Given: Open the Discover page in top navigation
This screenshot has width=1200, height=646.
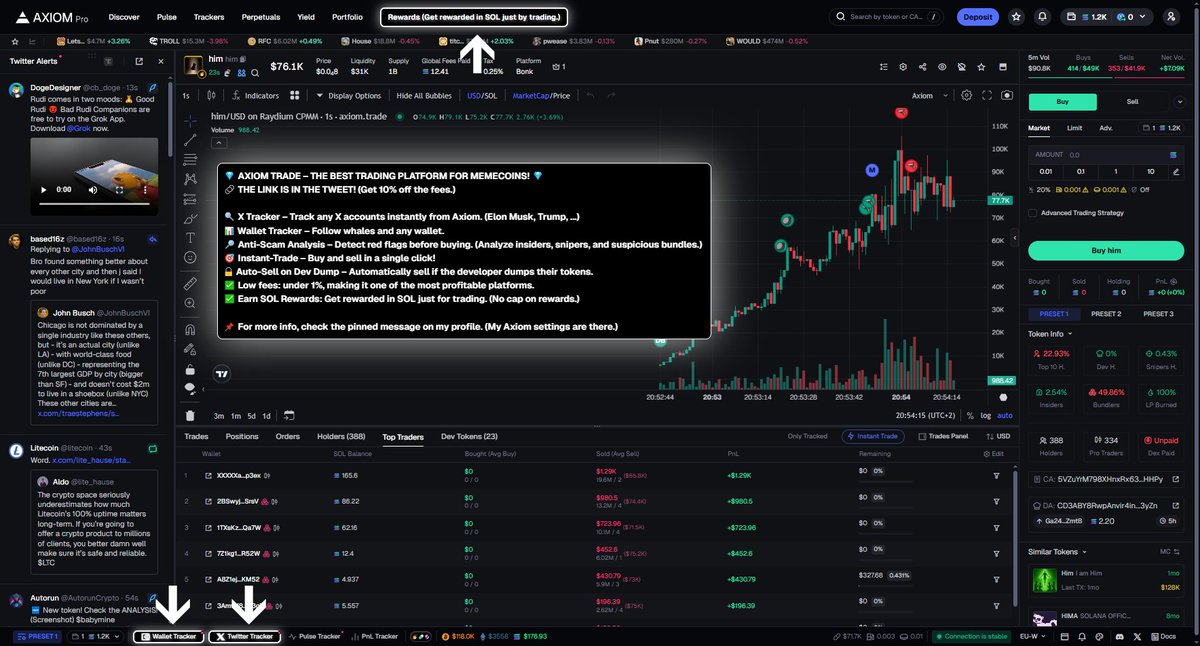Looking at the screenshot, I should [x=124, y=17].
